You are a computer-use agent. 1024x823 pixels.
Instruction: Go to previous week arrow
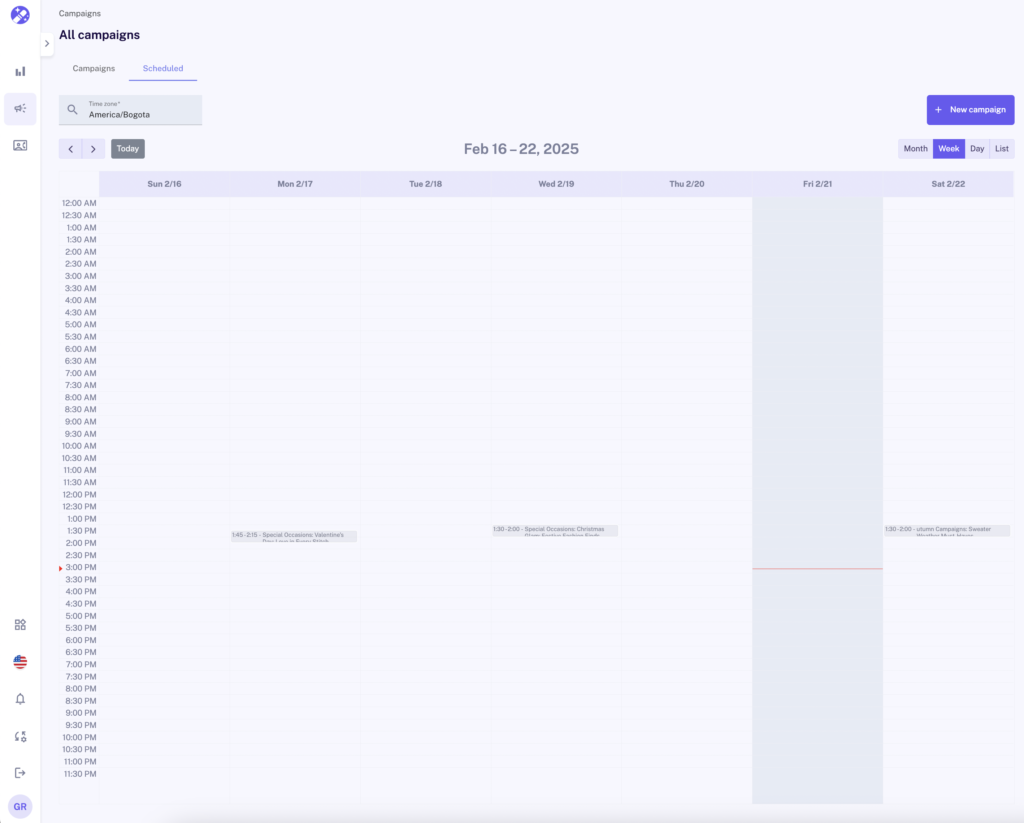click(70, 149)
